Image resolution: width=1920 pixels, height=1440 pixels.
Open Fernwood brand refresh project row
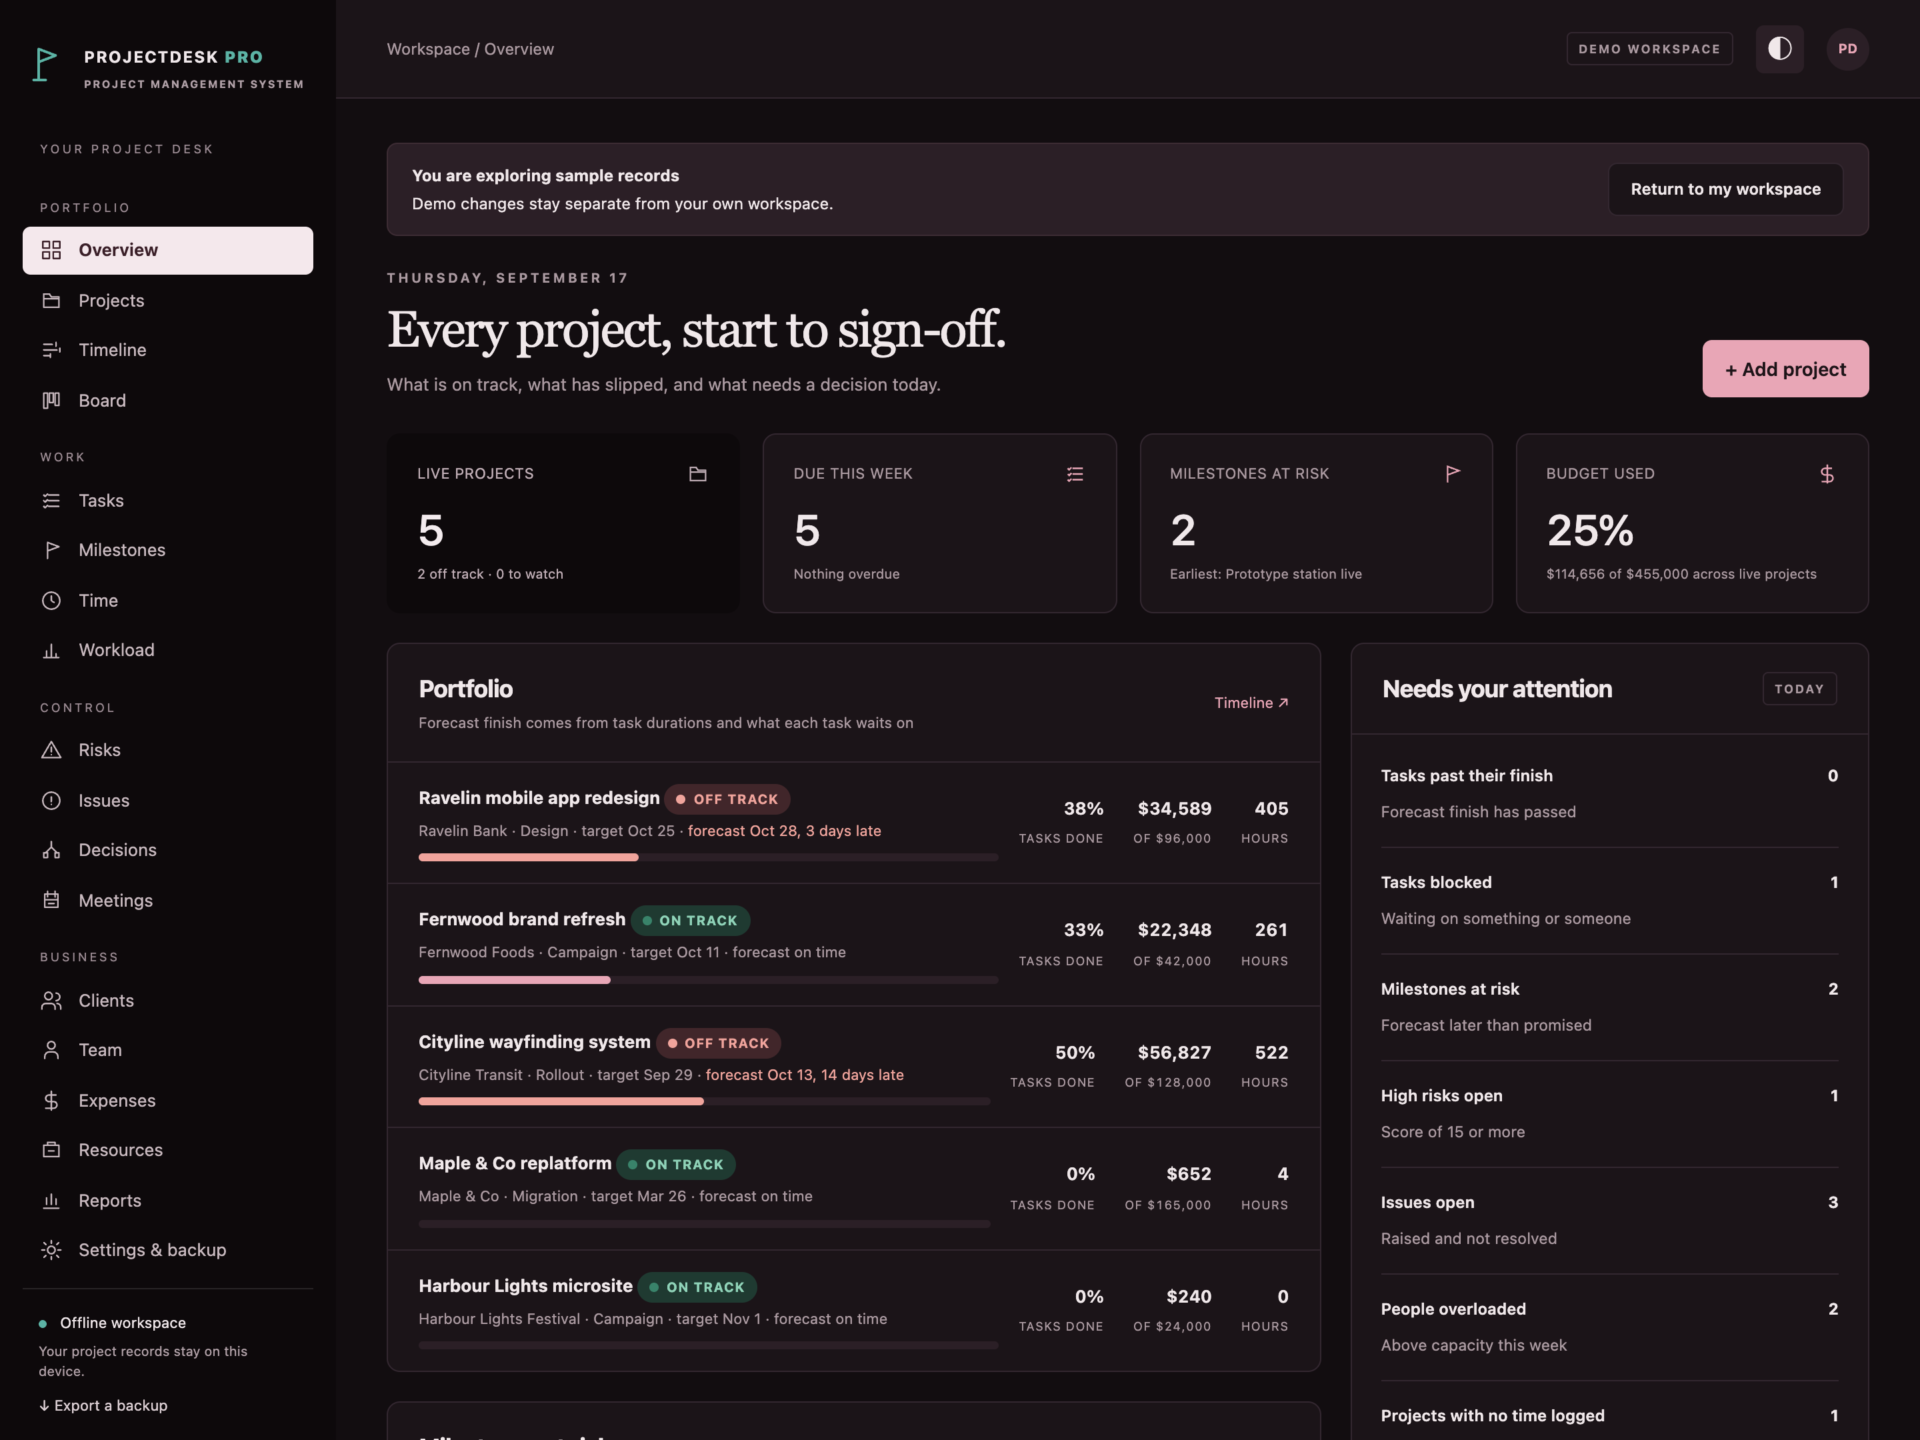pos(854,945)
